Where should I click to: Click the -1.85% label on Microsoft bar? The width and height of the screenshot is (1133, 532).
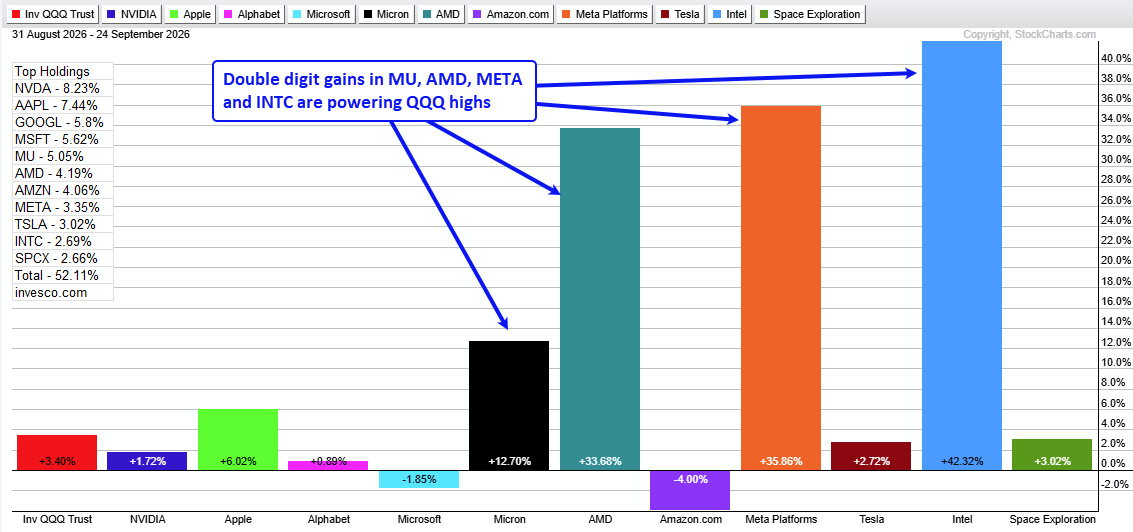click(418, 479)
